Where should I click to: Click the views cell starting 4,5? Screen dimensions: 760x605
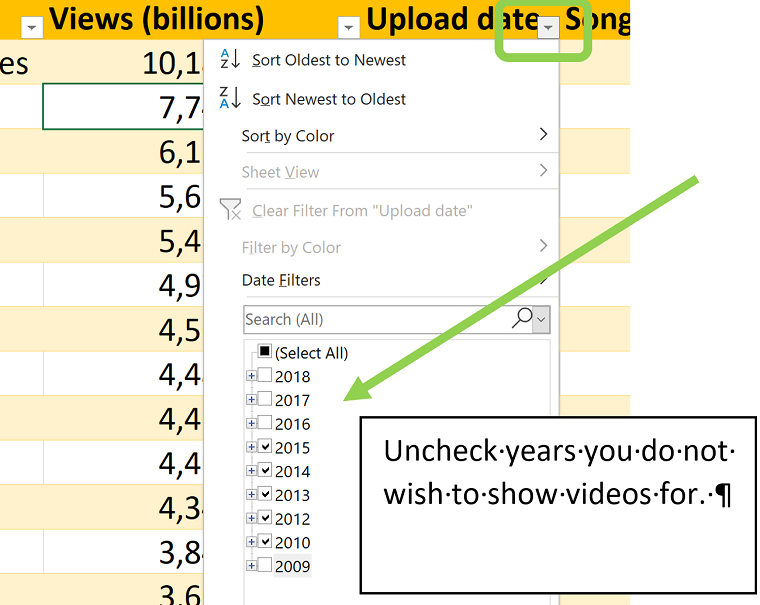pos(123,330)
